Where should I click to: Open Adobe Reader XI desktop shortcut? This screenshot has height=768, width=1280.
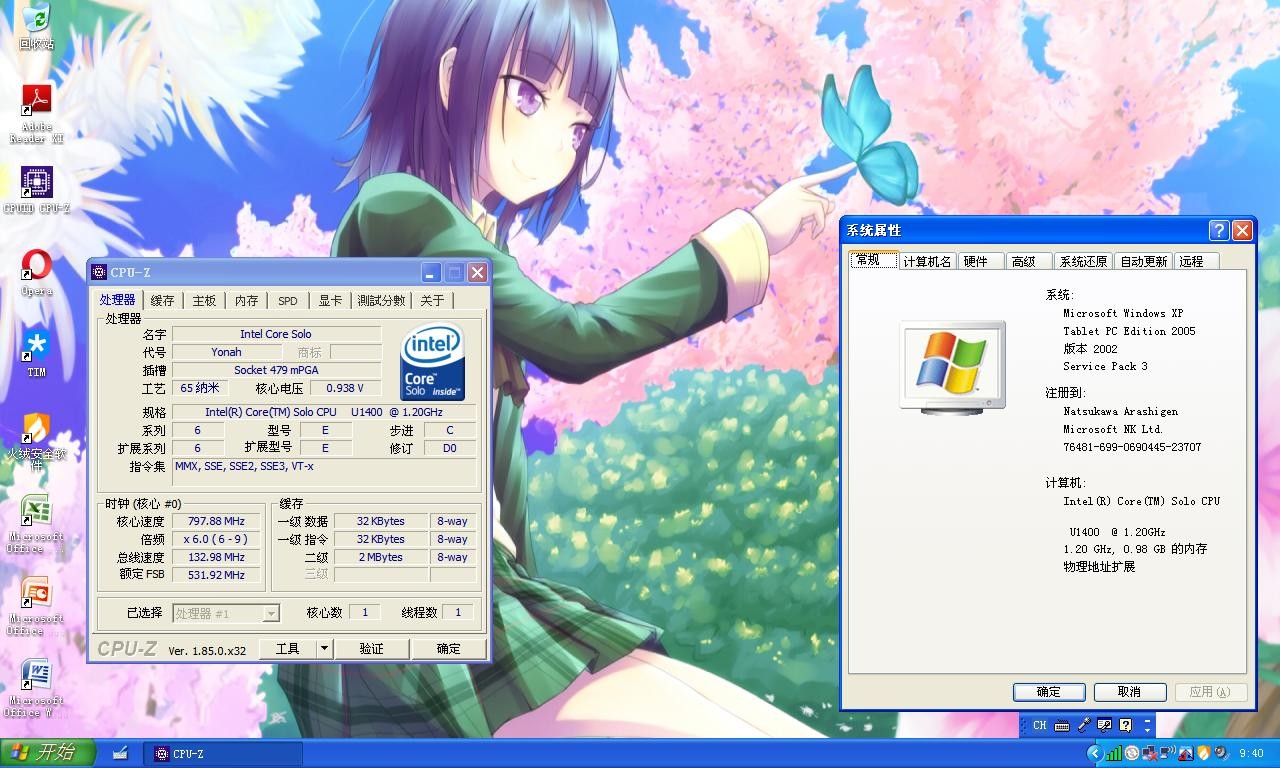coord(36,113)
